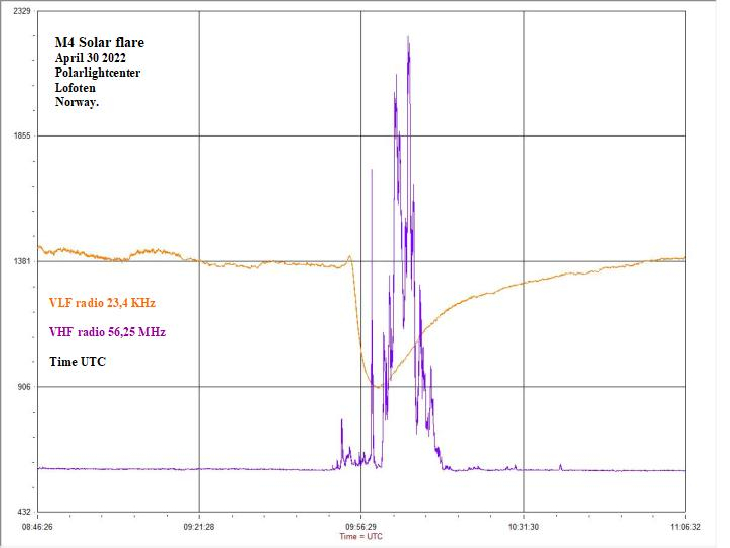
Task: Click the "Polarlightcenter" annotation line
Action: (x=98, y=73)
